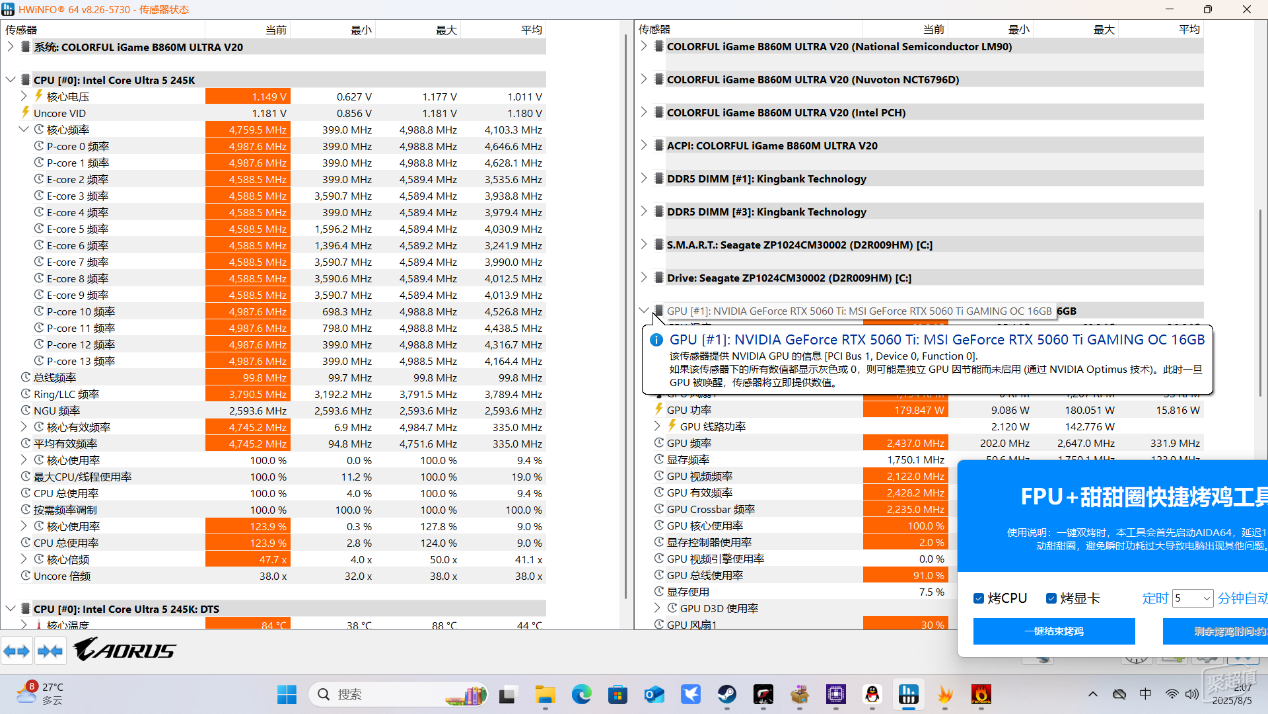Open the weather widget showing 27°C
Viewport: 1268px width, 714px height.
coord(40,694)
